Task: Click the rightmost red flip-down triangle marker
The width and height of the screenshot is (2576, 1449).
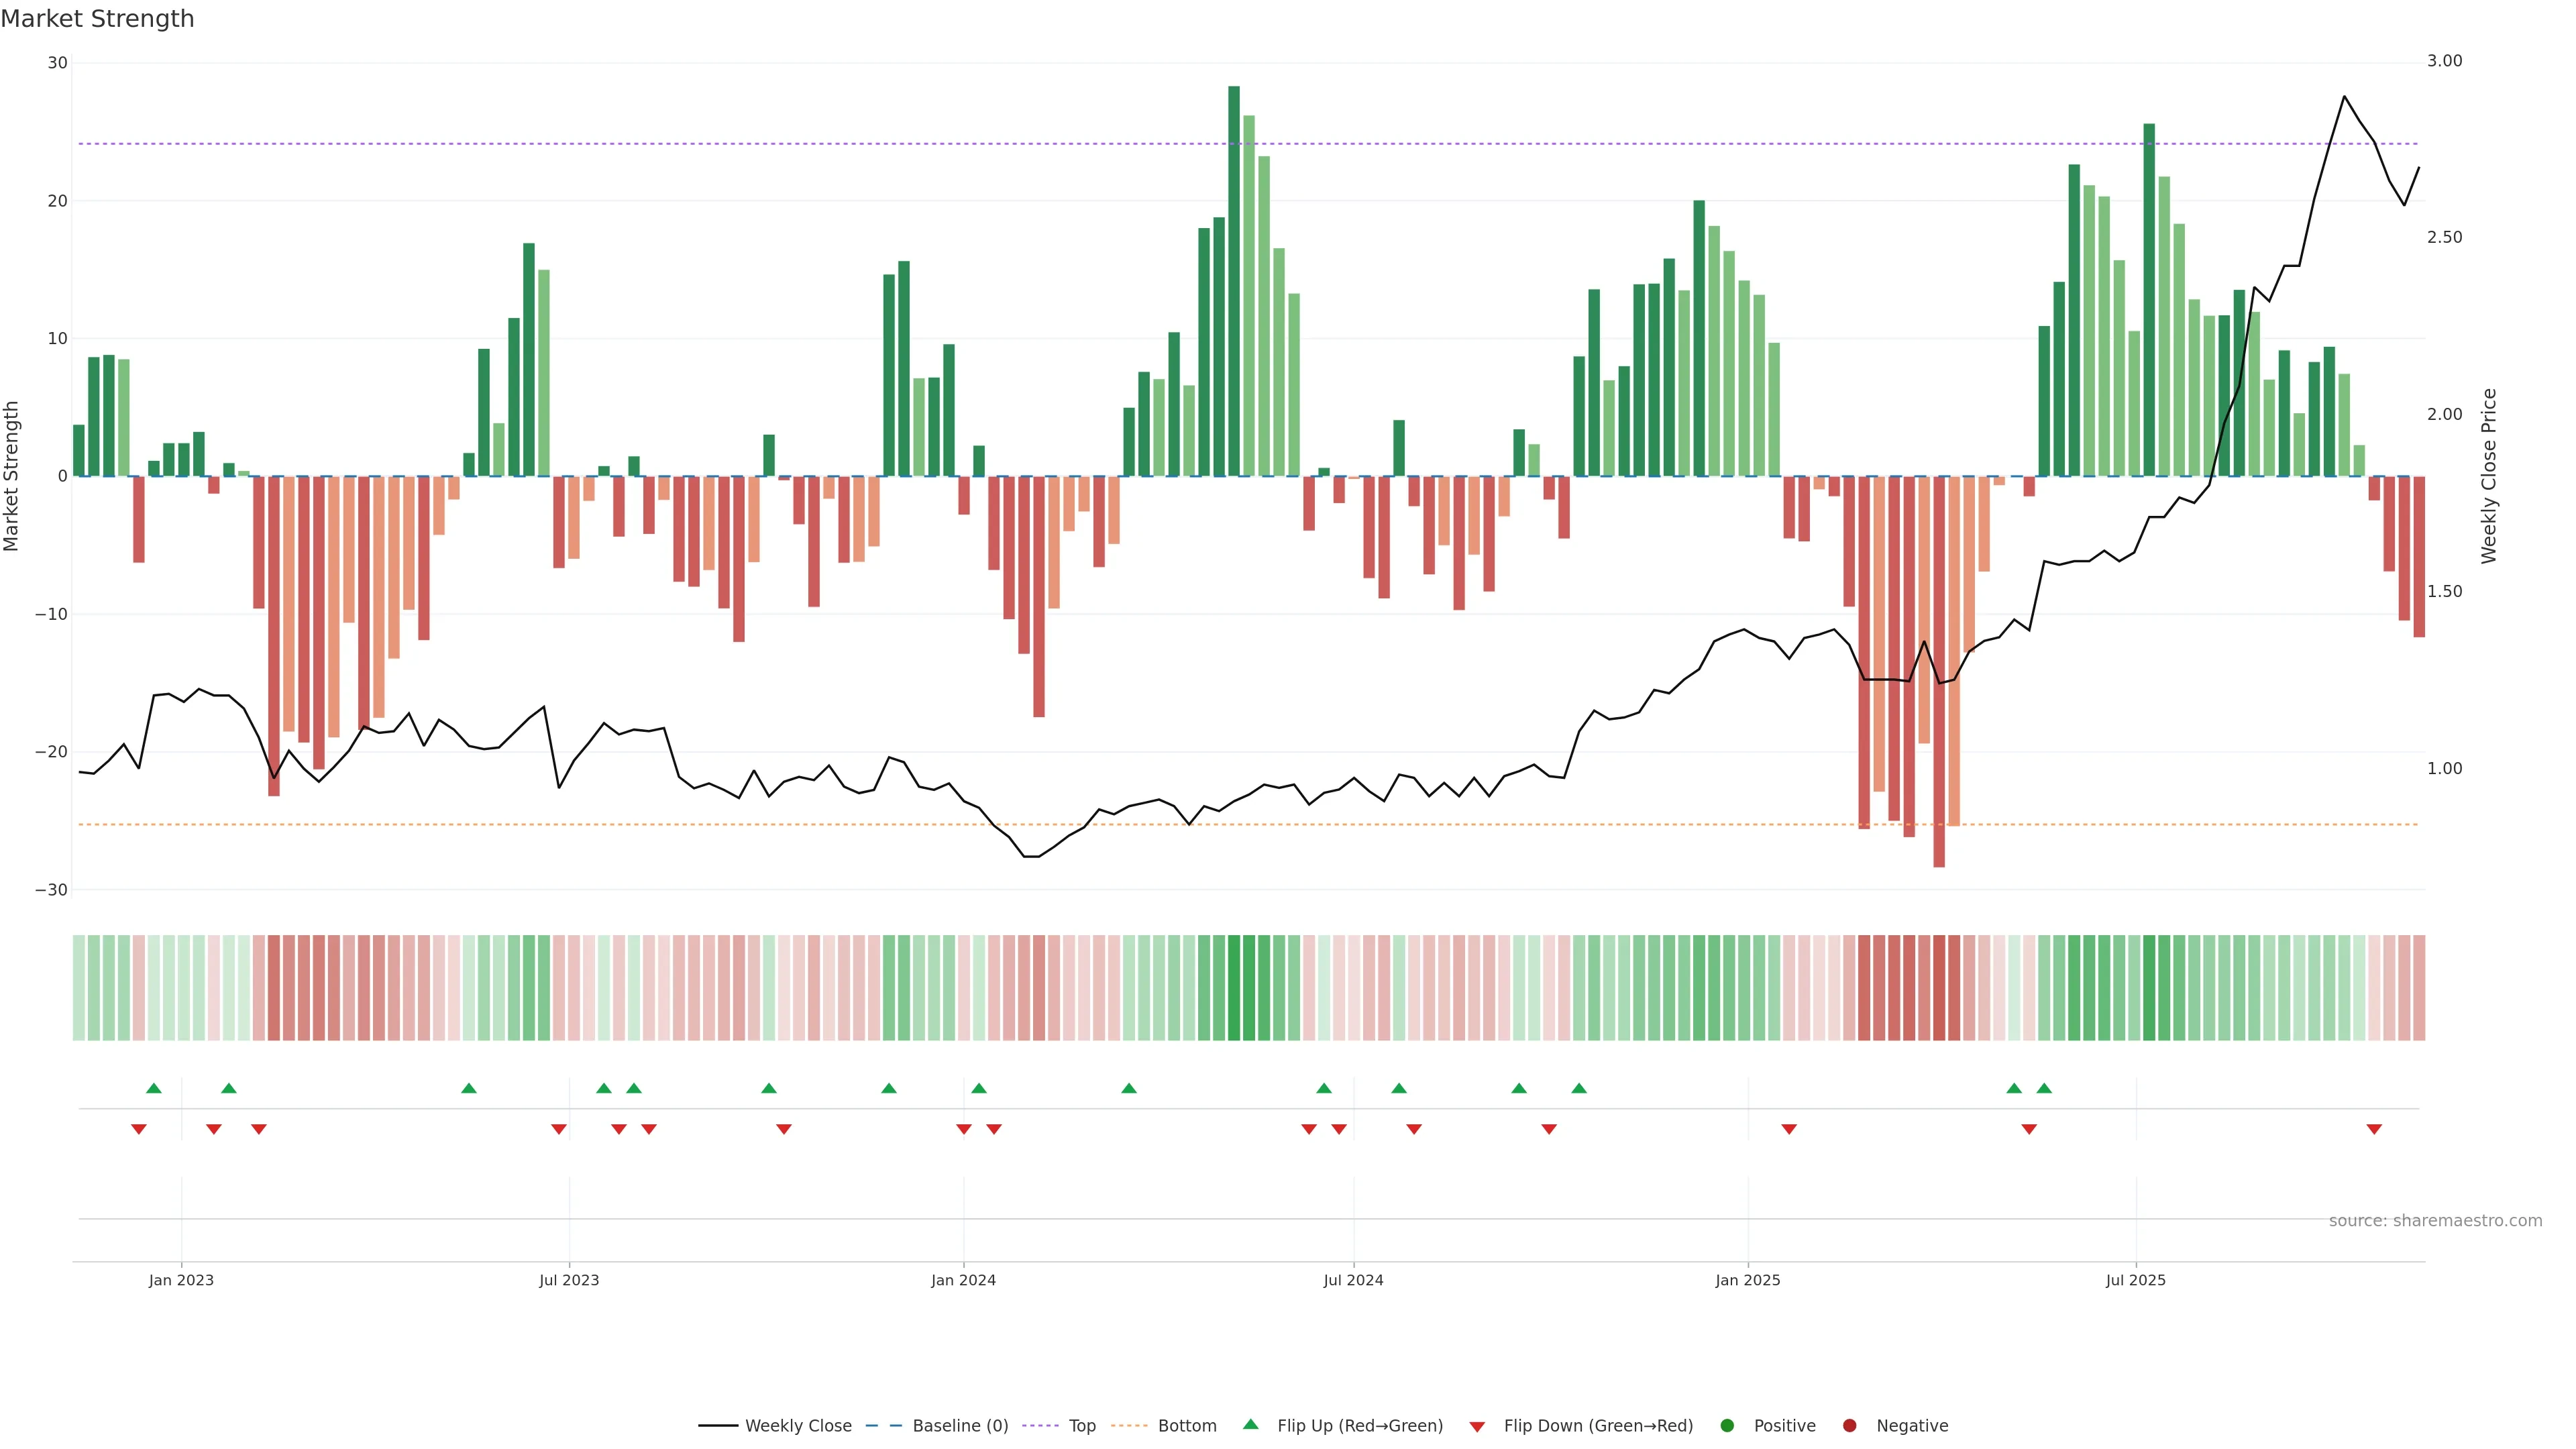Action: [x=2374, y=1129]
